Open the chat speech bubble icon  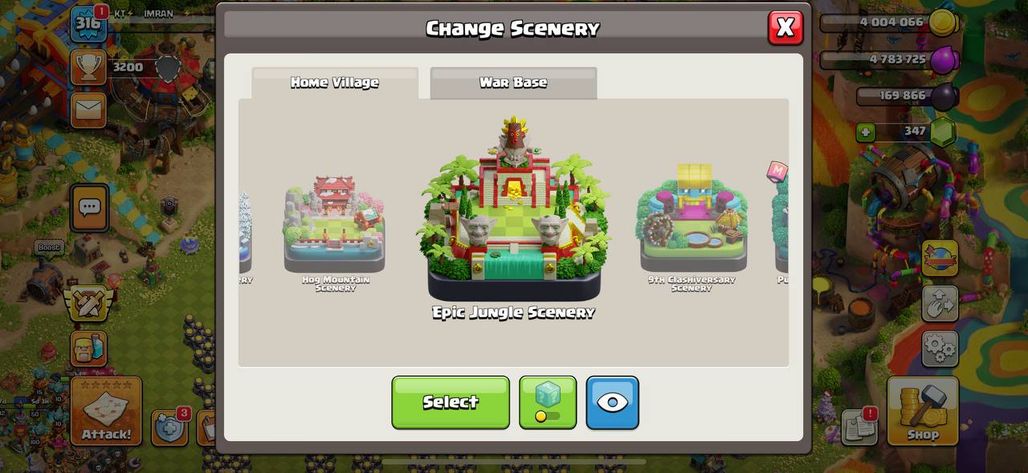tap(89, 207)
